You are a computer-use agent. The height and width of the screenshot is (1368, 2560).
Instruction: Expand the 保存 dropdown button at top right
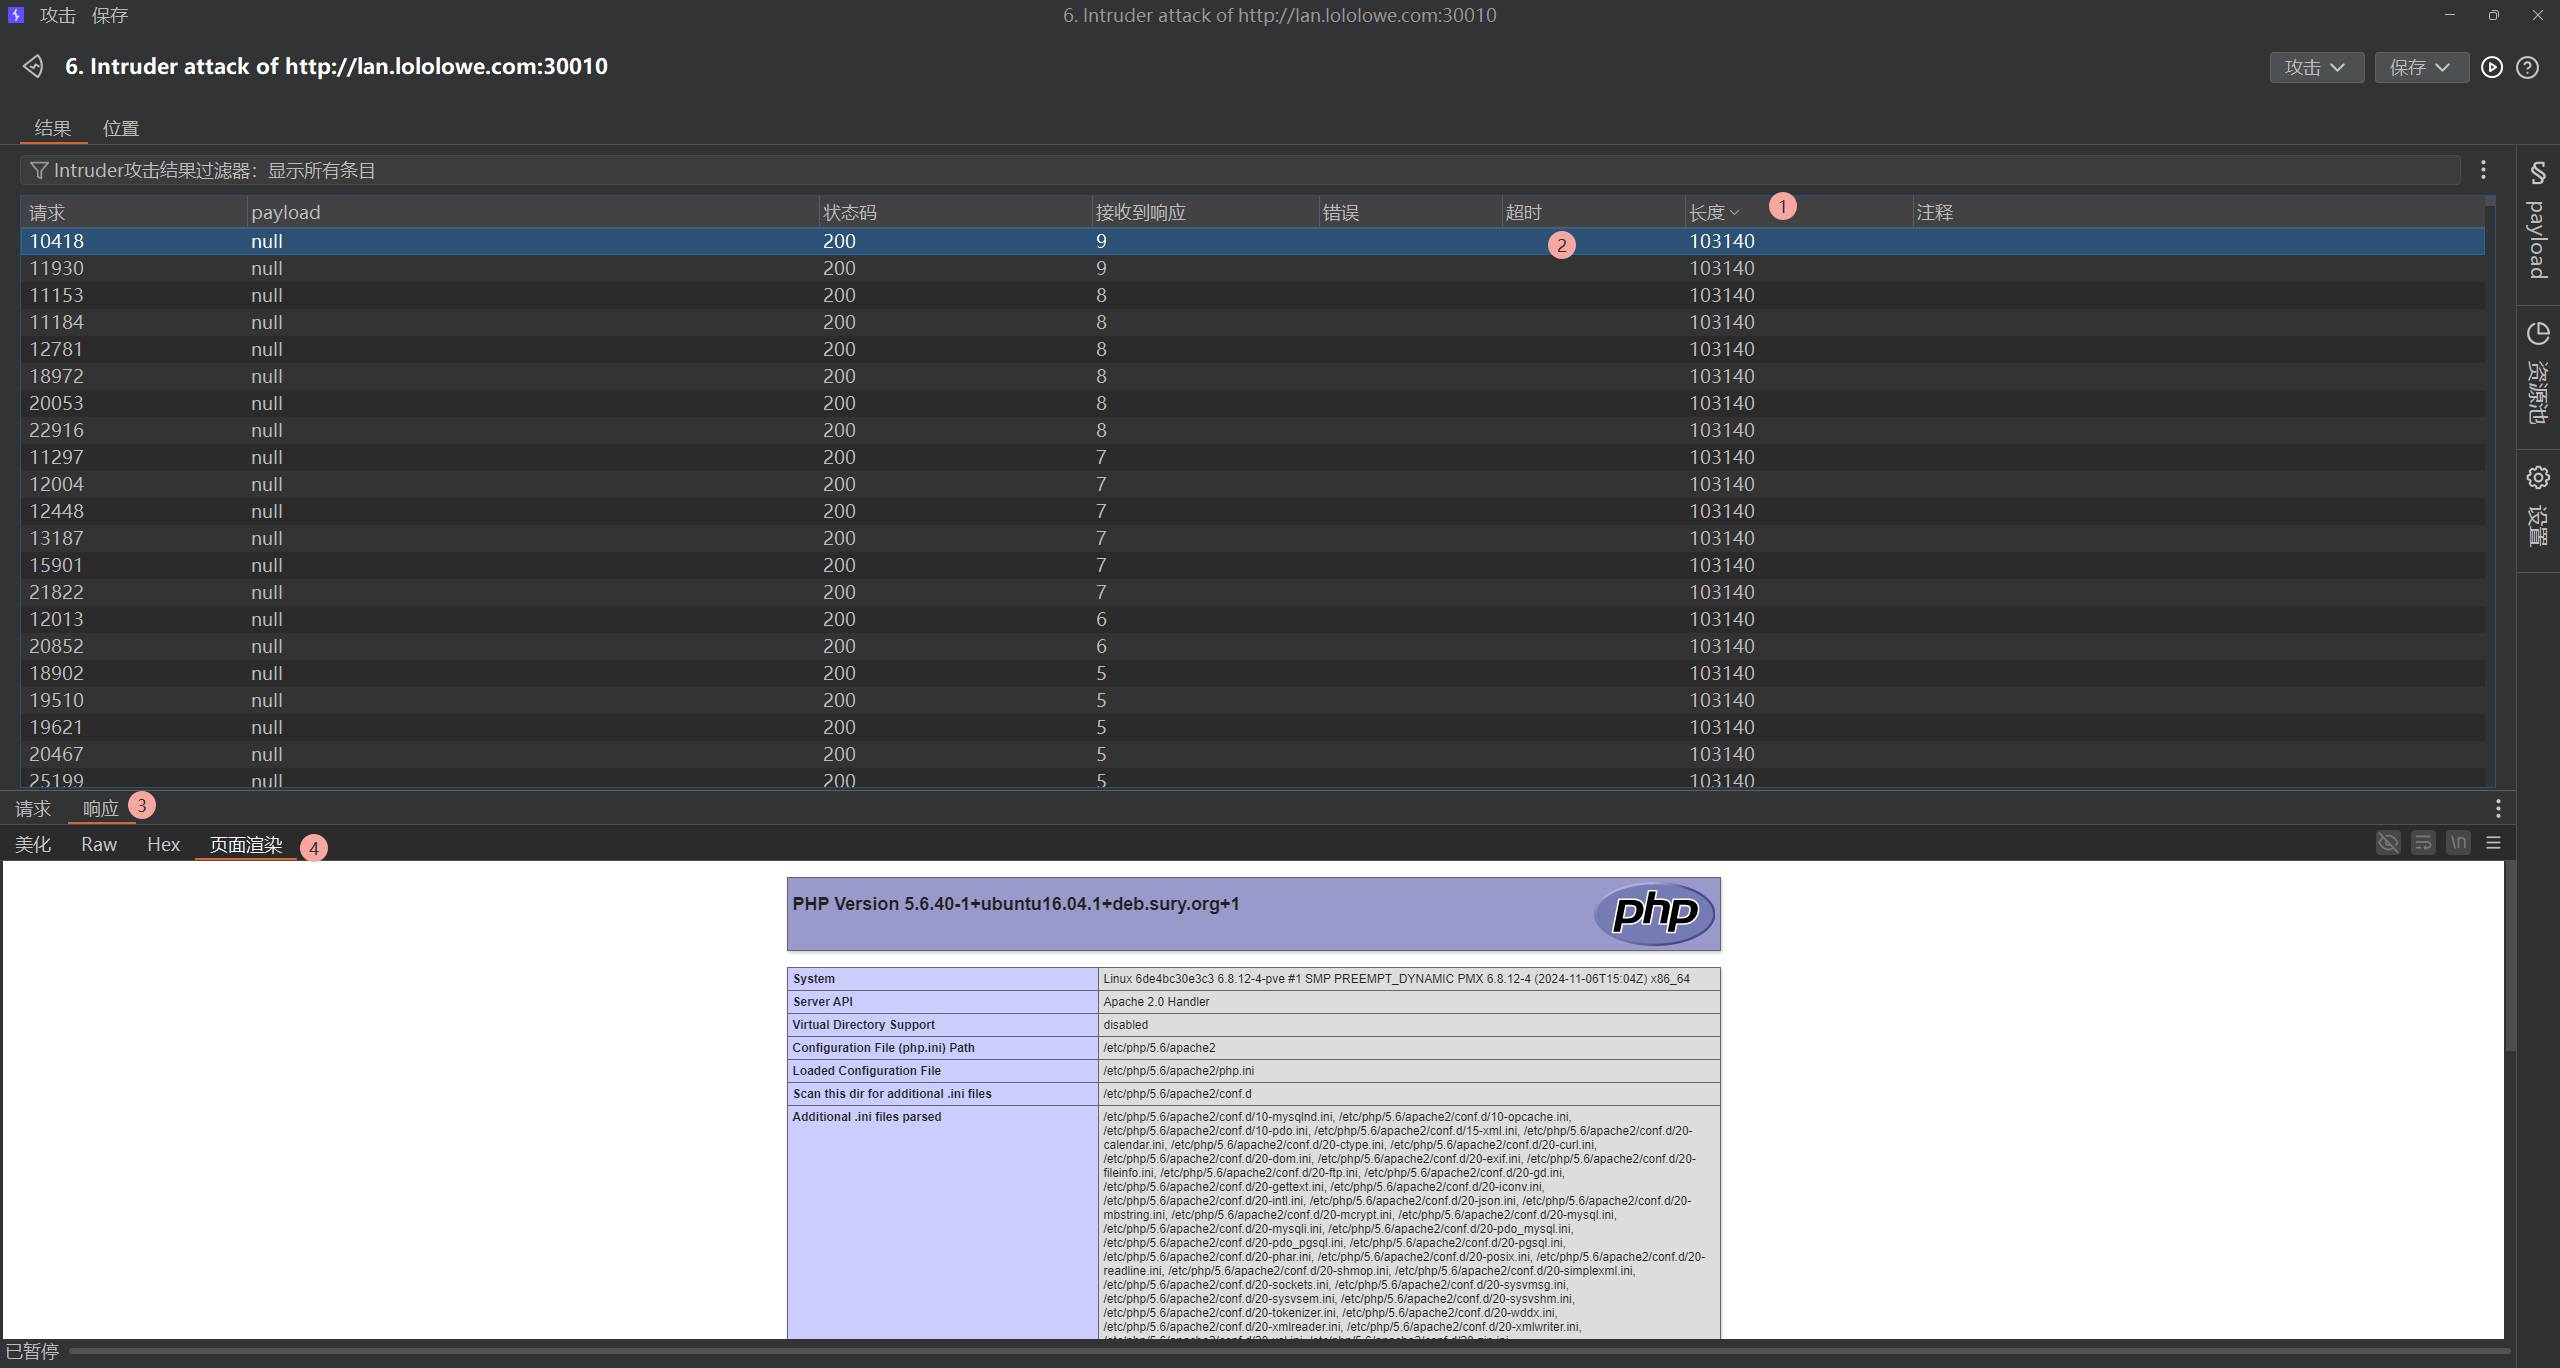(x=2421, y=67)
